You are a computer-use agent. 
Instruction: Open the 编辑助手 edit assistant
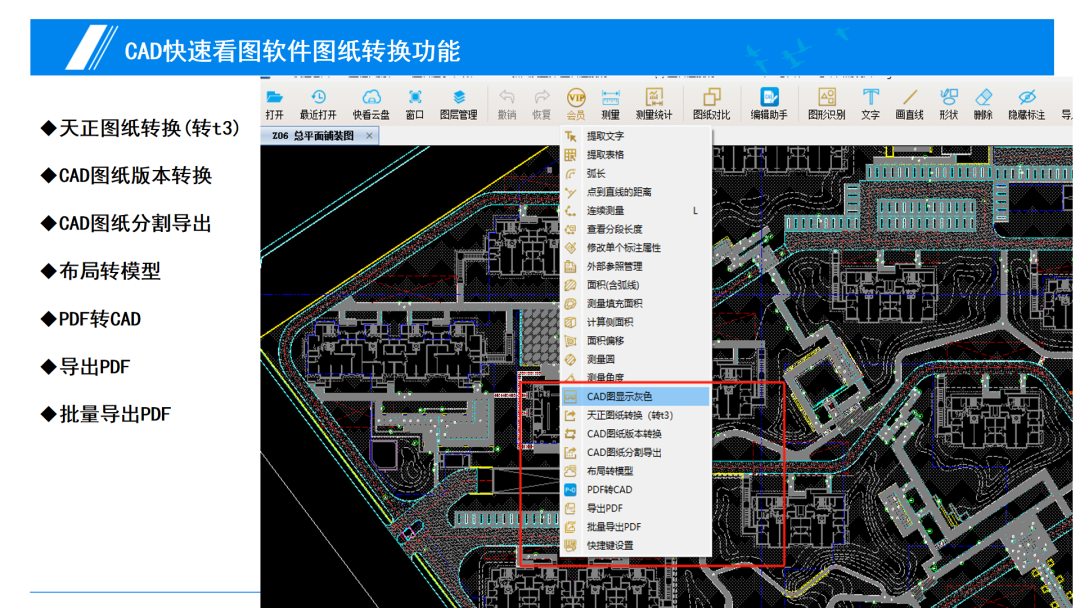[770, 103]
